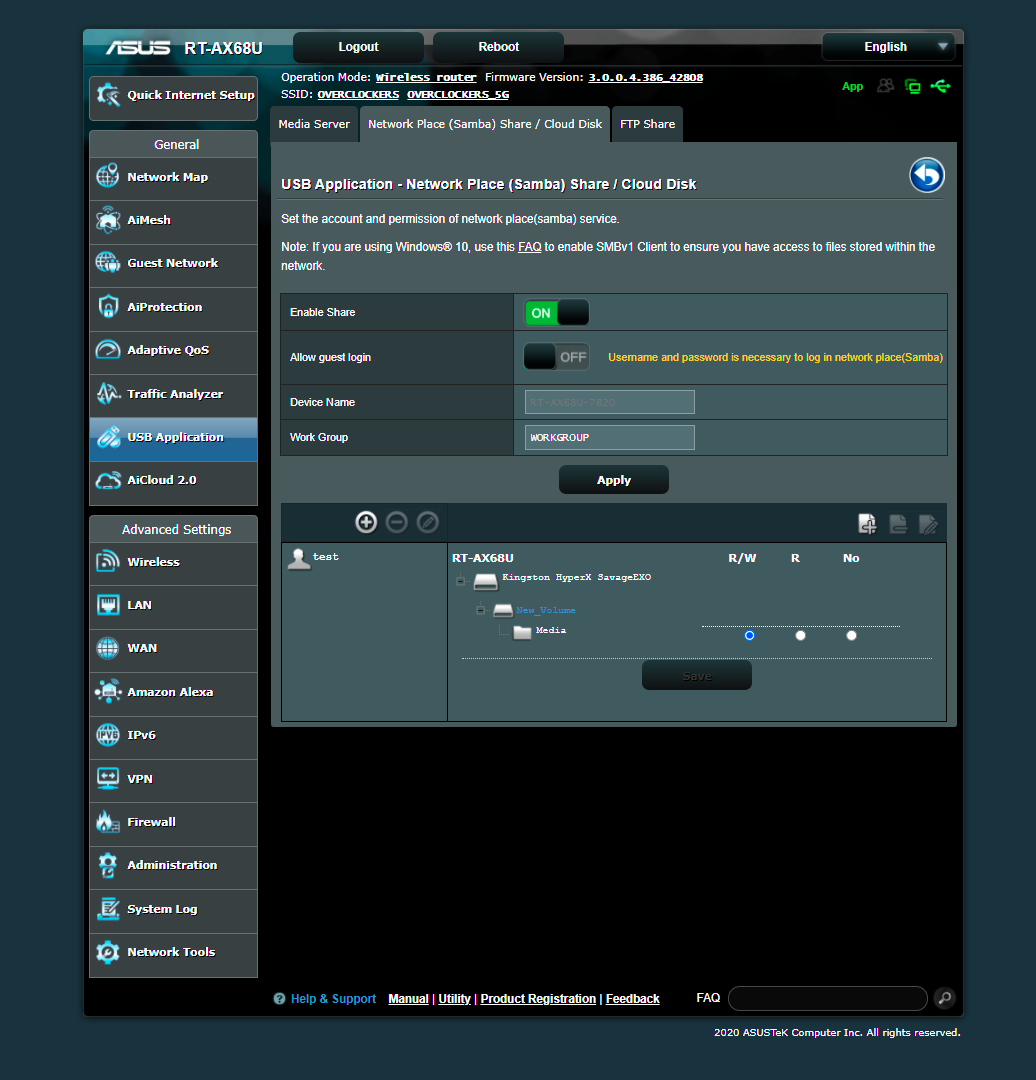The width and height of the screenshot is (1036, 1080).
Task: Select R read-only permission for Media
Action: 800,636
